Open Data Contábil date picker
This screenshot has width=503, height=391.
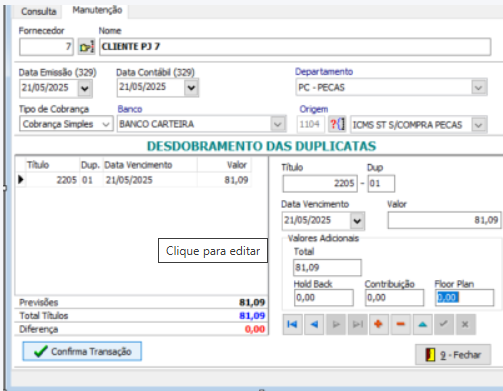pyautogui.click(x=191, y=88)
